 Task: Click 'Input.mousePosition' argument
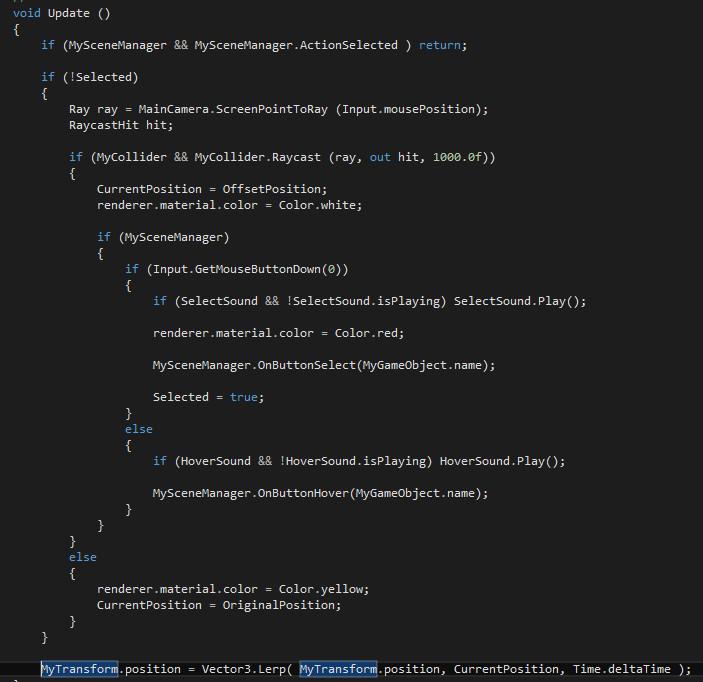(x=408, y=109)
